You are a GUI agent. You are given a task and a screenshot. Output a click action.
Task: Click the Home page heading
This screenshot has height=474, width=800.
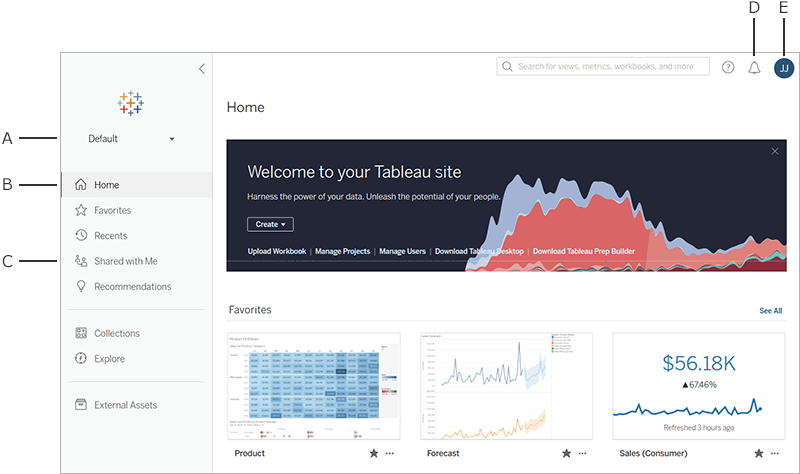(x=245, y=107)
